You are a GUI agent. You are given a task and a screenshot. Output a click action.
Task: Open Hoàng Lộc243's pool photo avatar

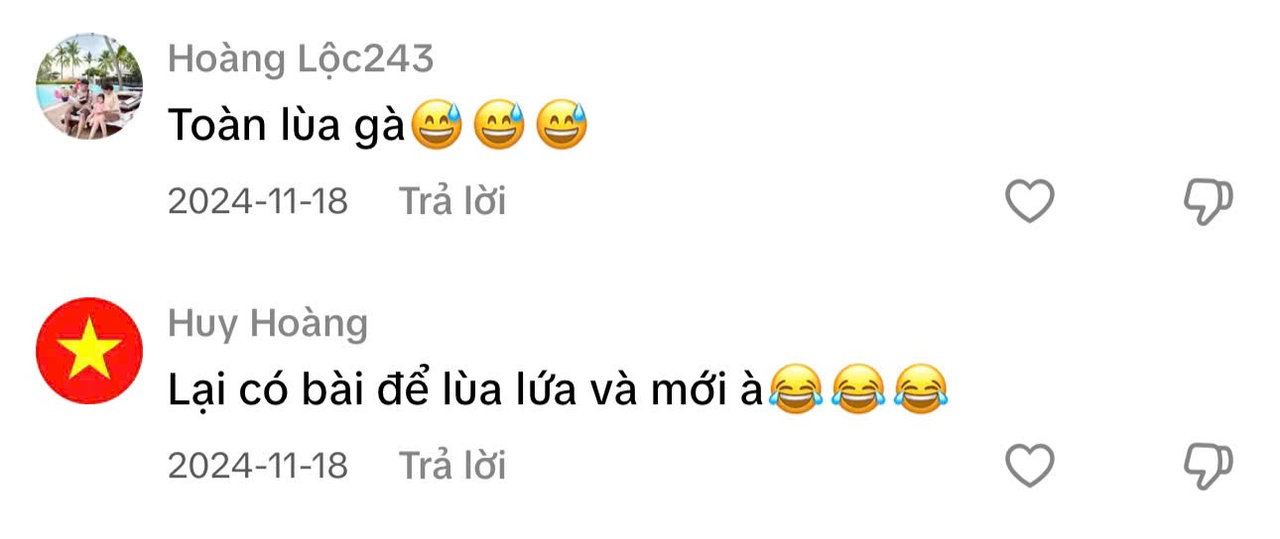[89, 86]
